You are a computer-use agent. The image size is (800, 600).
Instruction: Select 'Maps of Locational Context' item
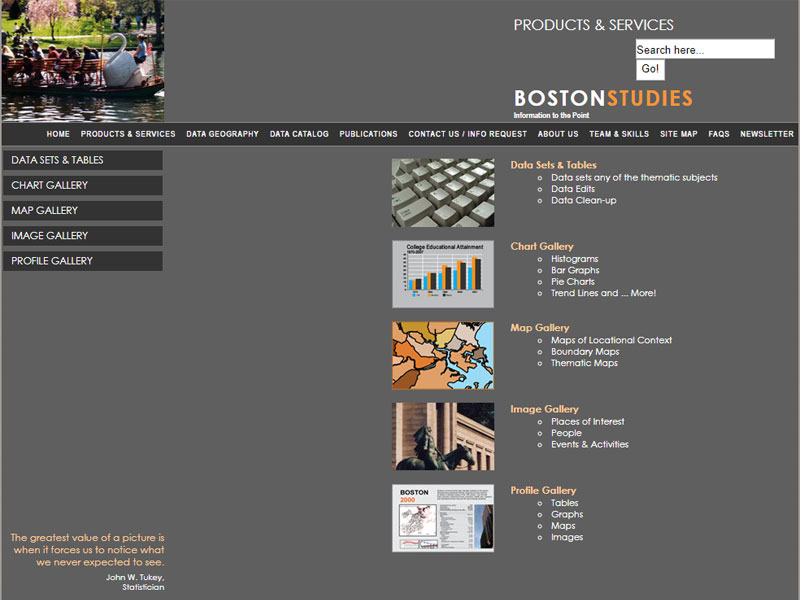[x=611, y=340]
